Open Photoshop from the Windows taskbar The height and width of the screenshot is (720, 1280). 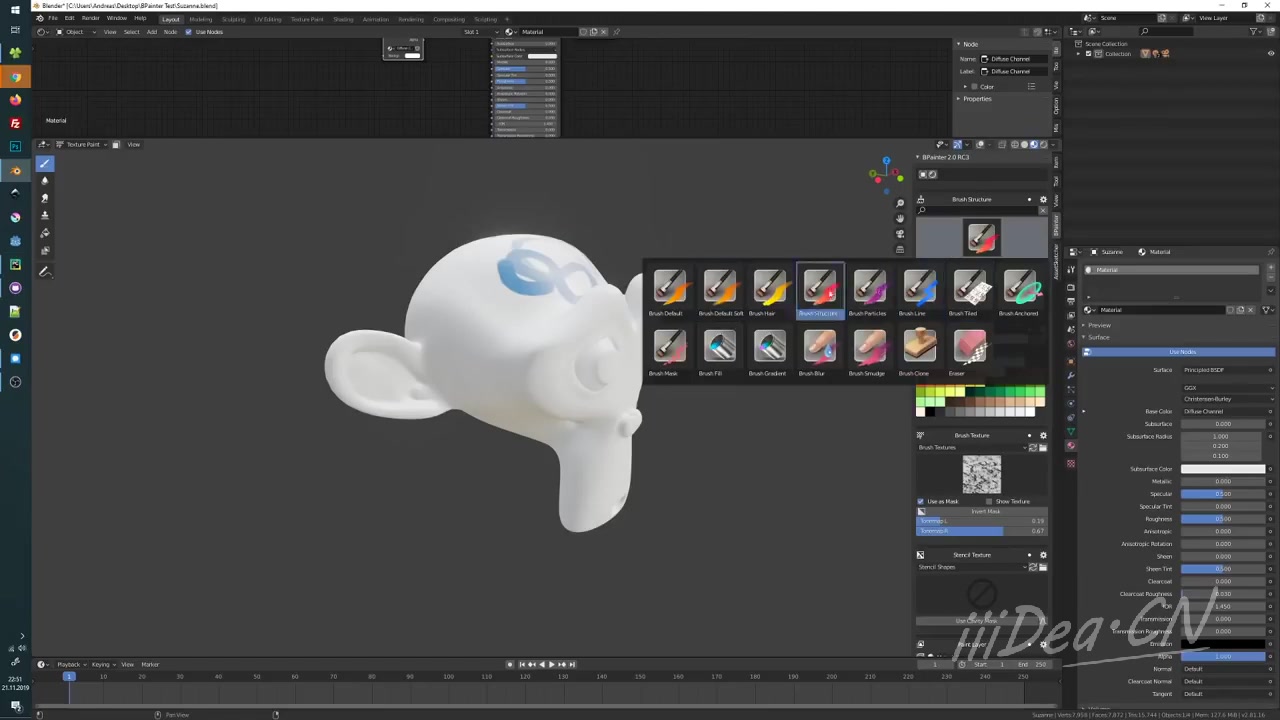coord(15,147)
